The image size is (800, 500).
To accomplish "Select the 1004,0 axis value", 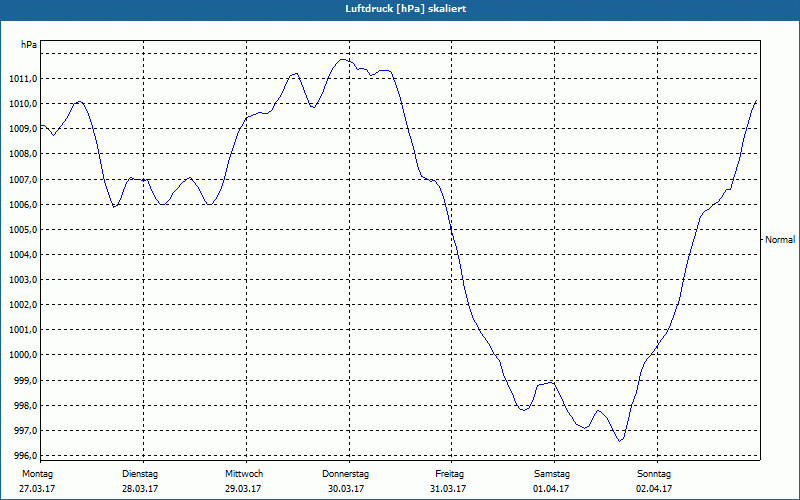I will [23, 255].
